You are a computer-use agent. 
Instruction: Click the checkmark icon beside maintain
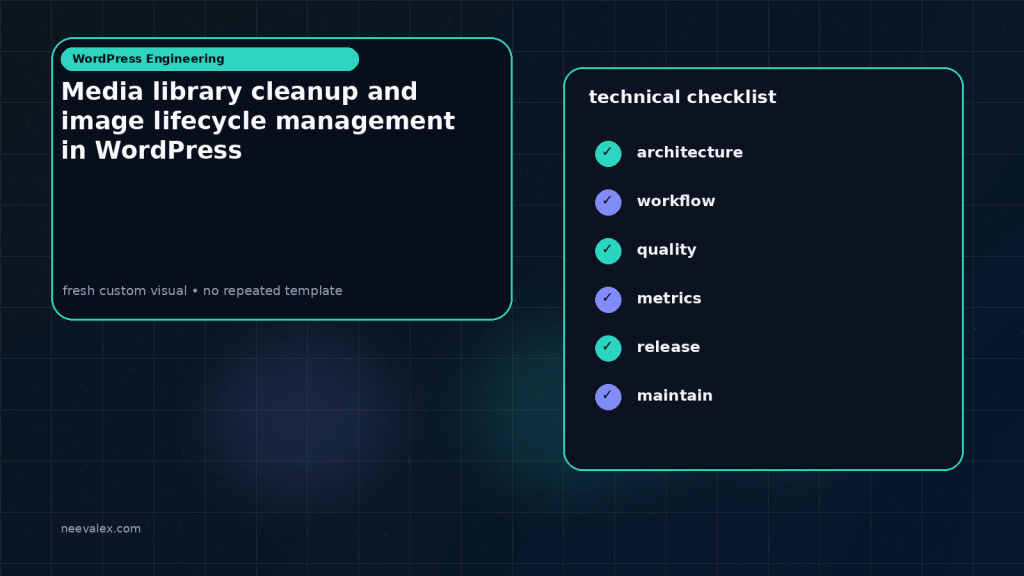coord(608,397)
